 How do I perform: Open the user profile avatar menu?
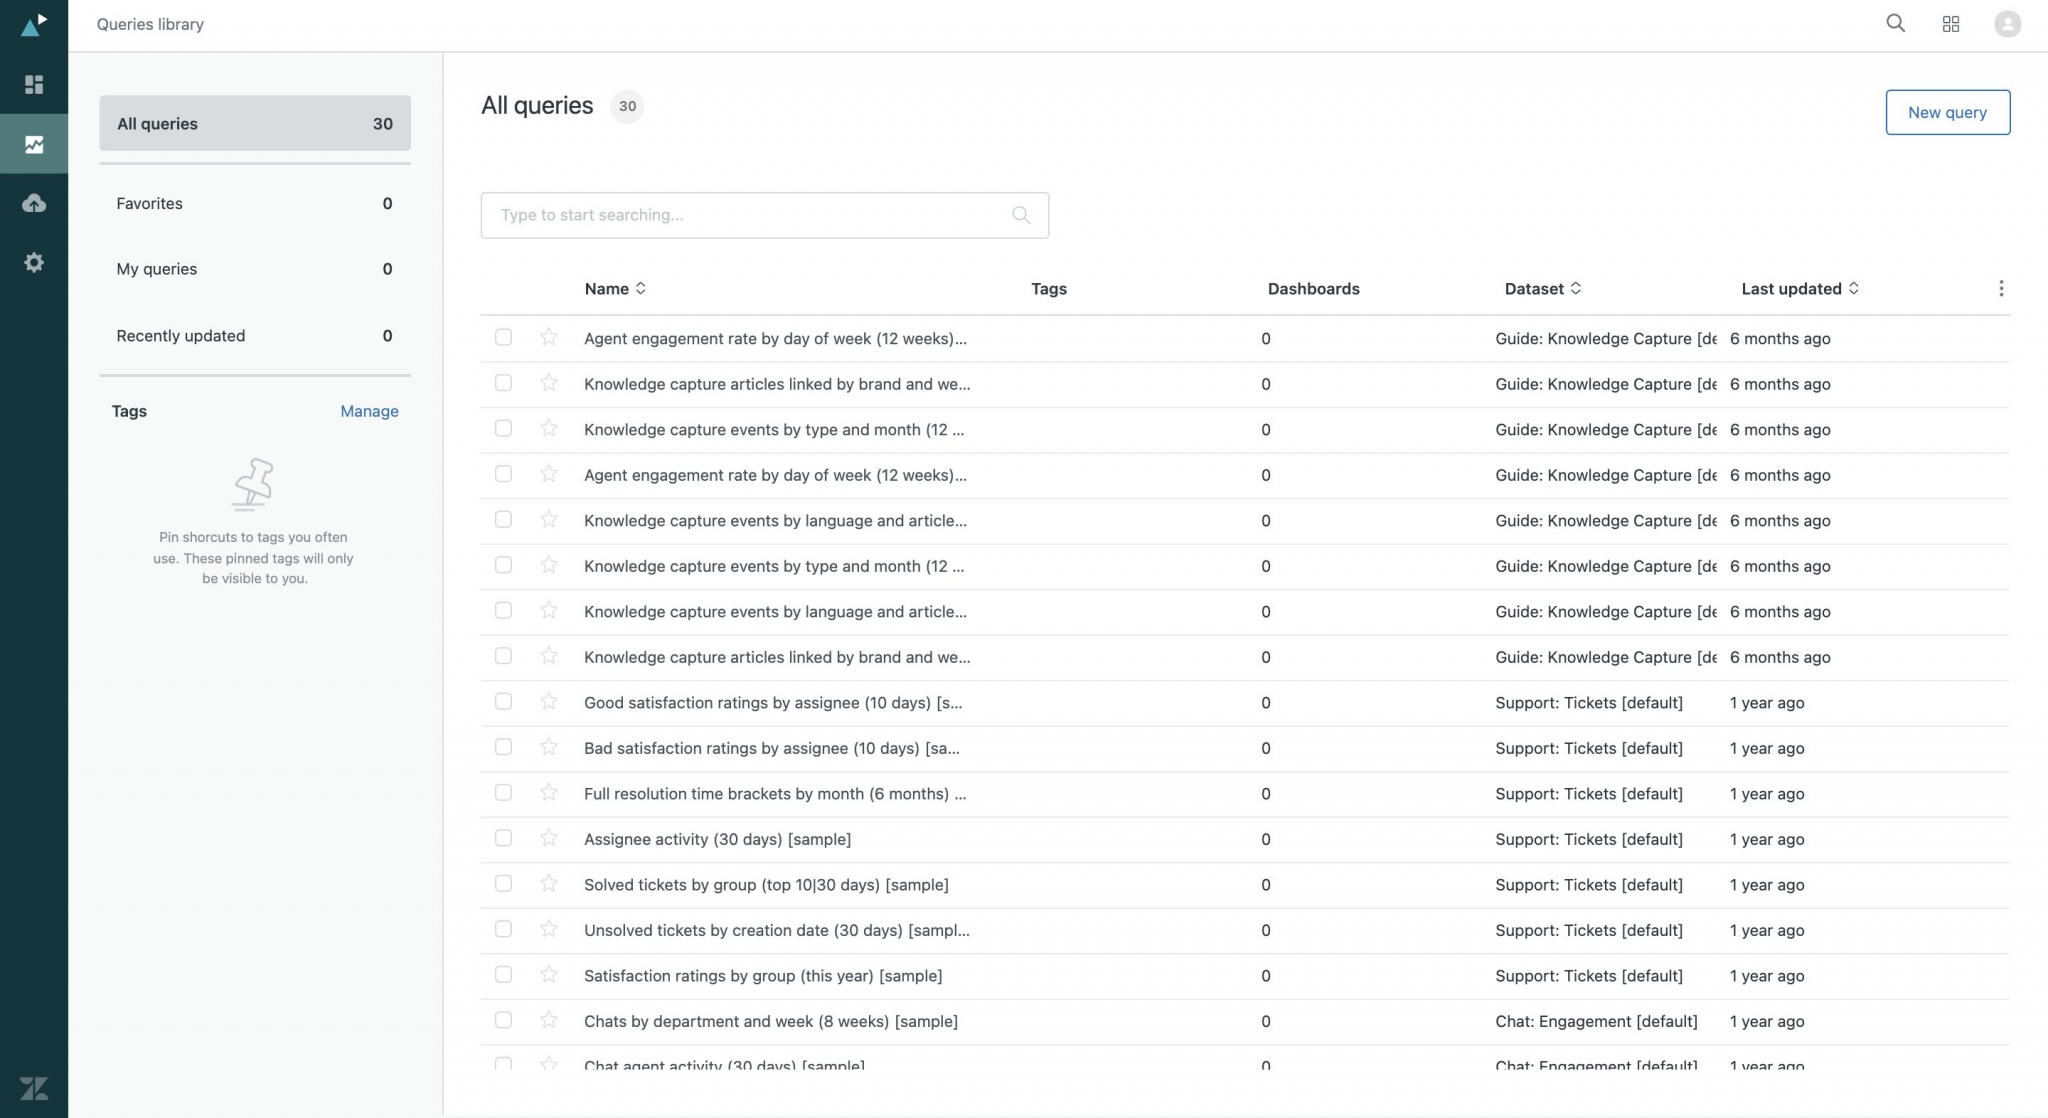coord(2006,24)
